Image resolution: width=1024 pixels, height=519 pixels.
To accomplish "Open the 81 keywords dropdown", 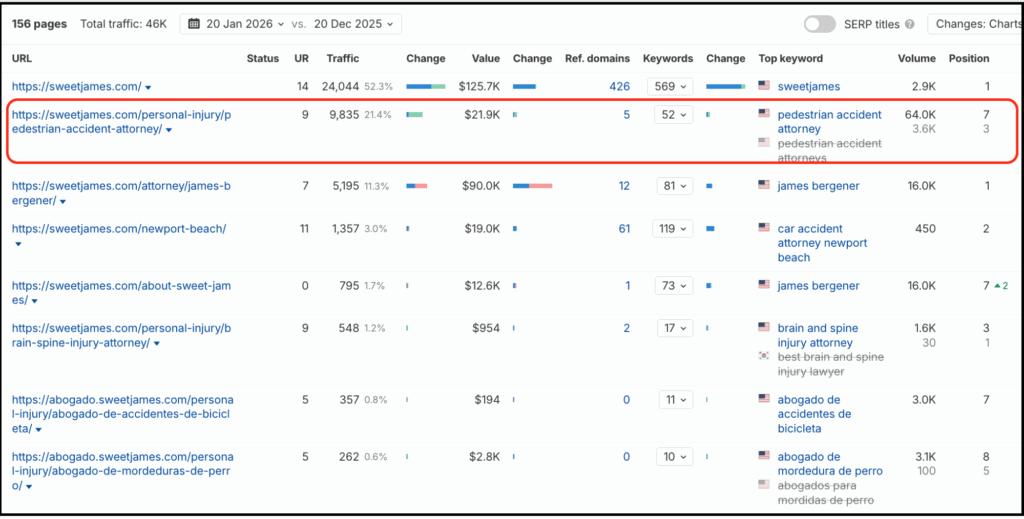I will (x=675, y=185).
